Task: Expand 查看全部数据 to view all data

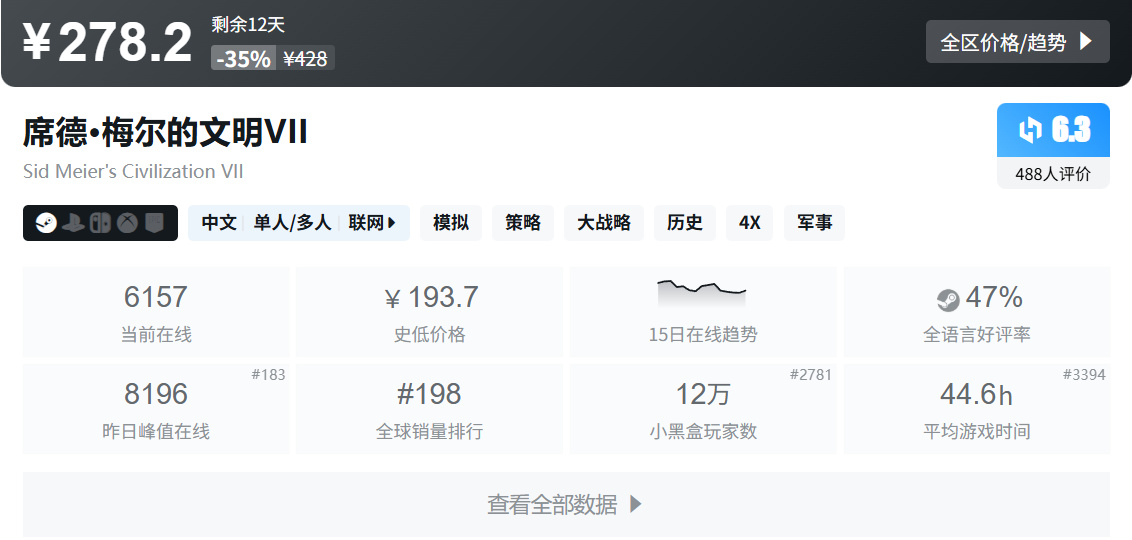Action: point(566,504)
